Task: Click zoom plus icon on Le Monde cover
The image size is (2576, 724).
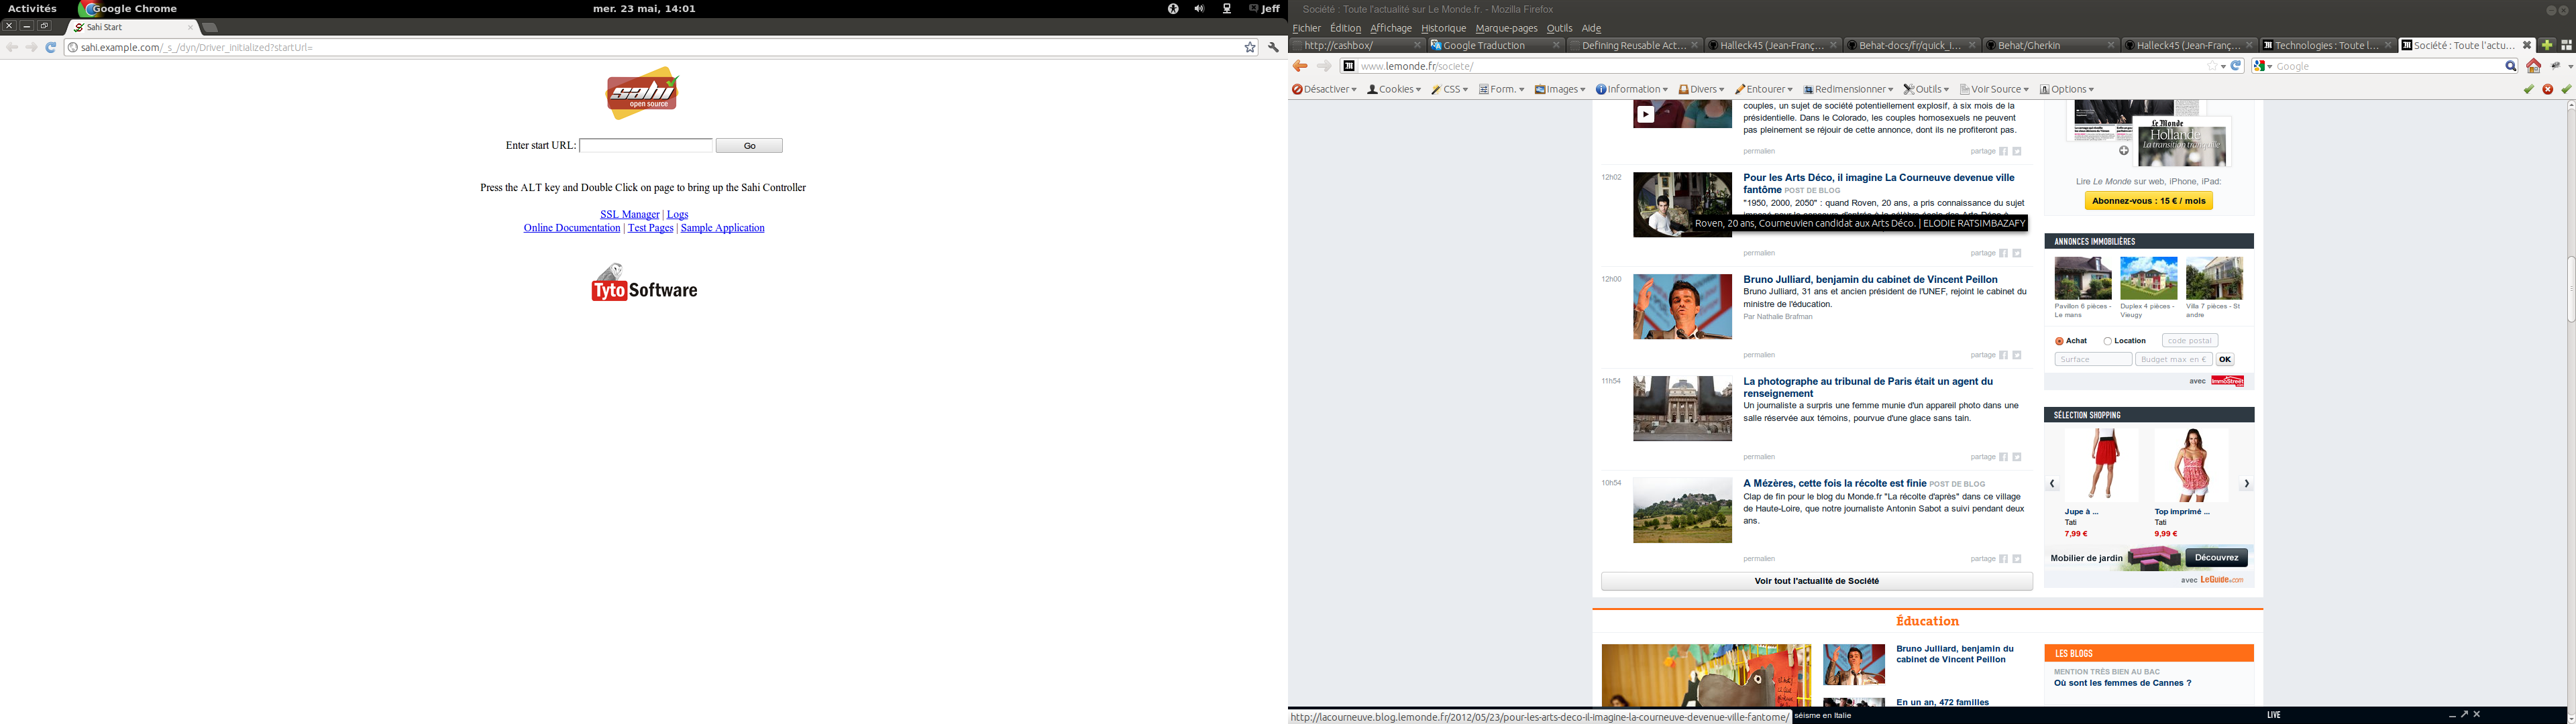Action: (2124, 151)
